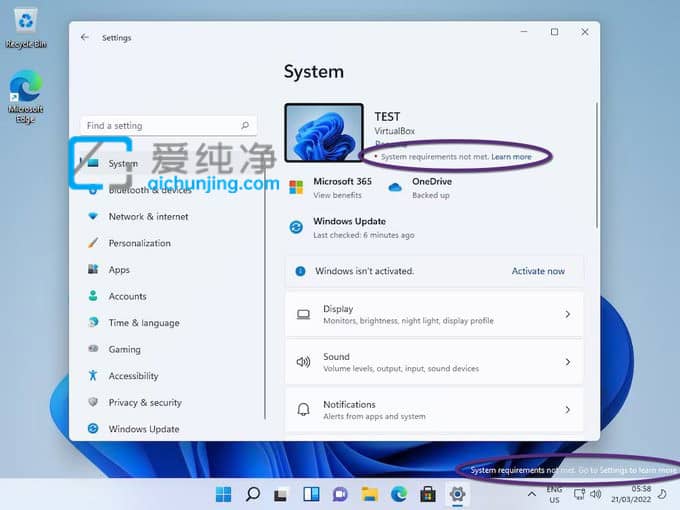
Task: Select Windows Update in sidebar
Action: (144, 429)
